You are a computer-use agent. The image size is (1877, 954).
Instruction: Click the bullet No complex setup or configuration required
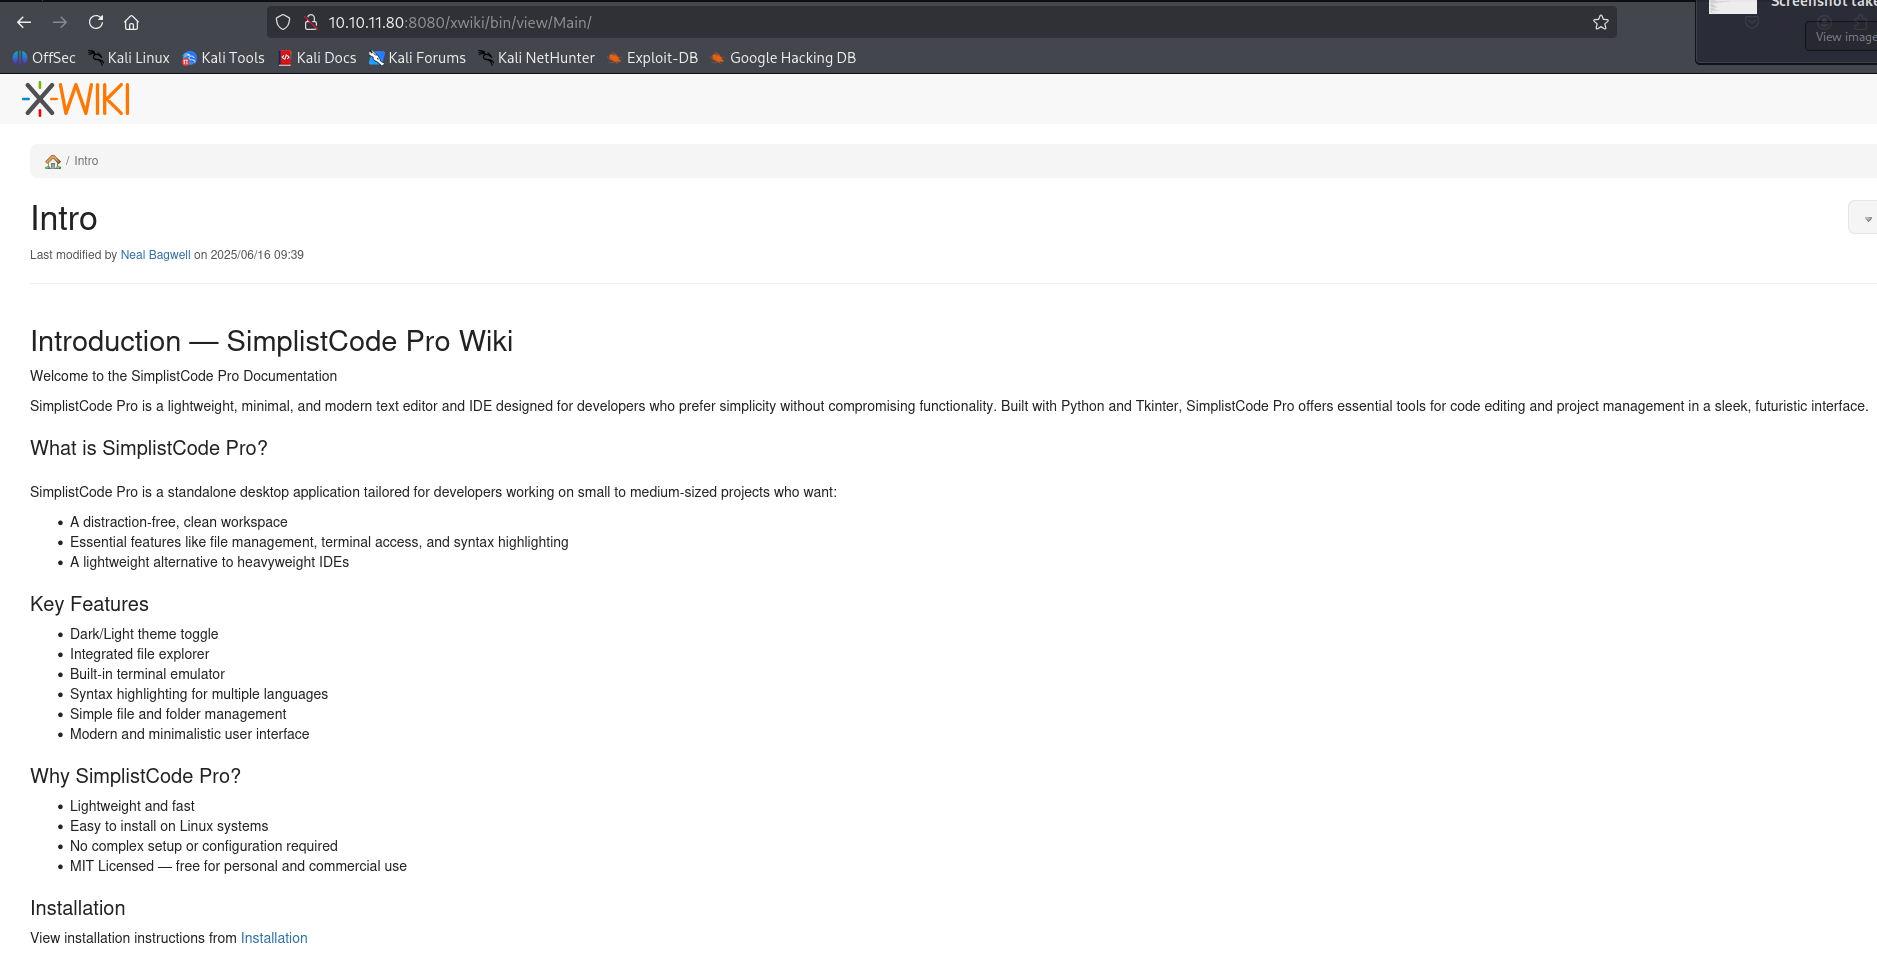point(204,846)
